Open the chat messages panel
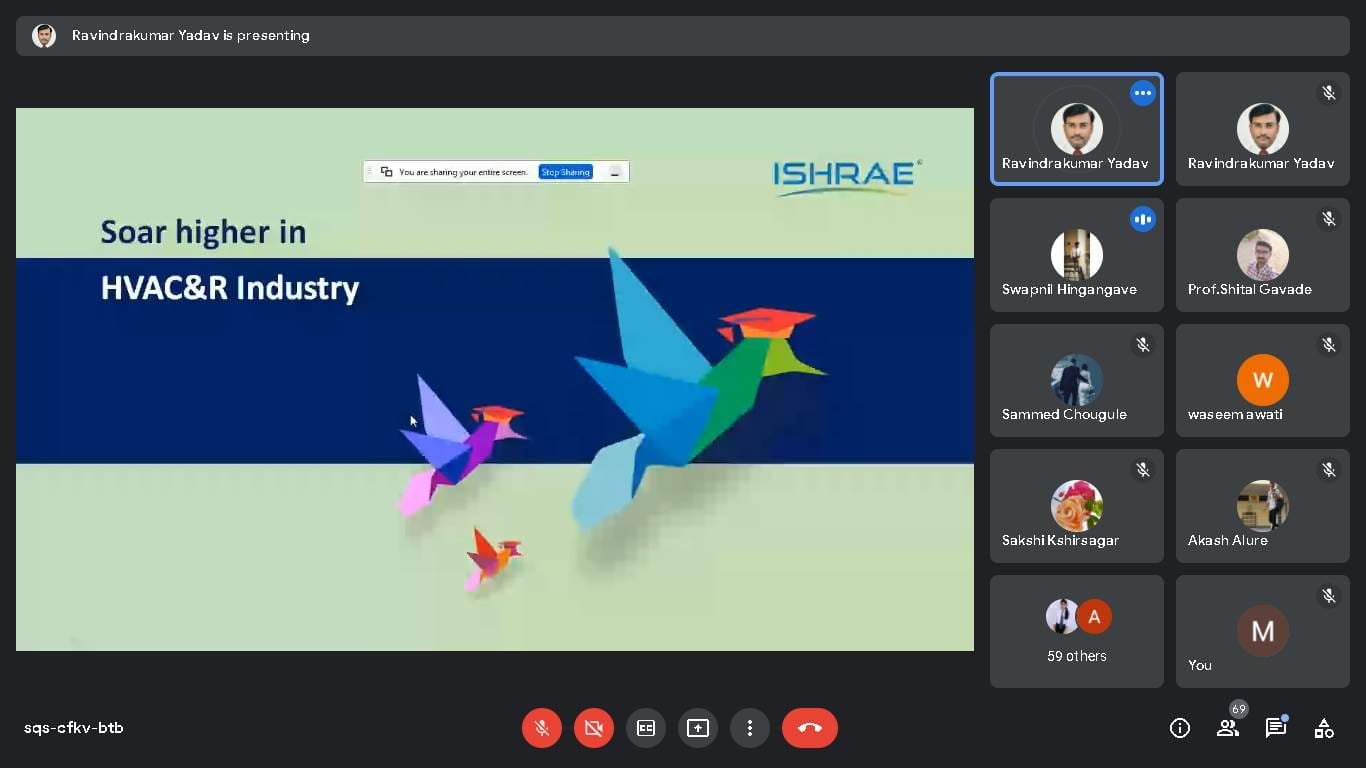This screenshot has width=1366, height=768. coord(1275,728)
